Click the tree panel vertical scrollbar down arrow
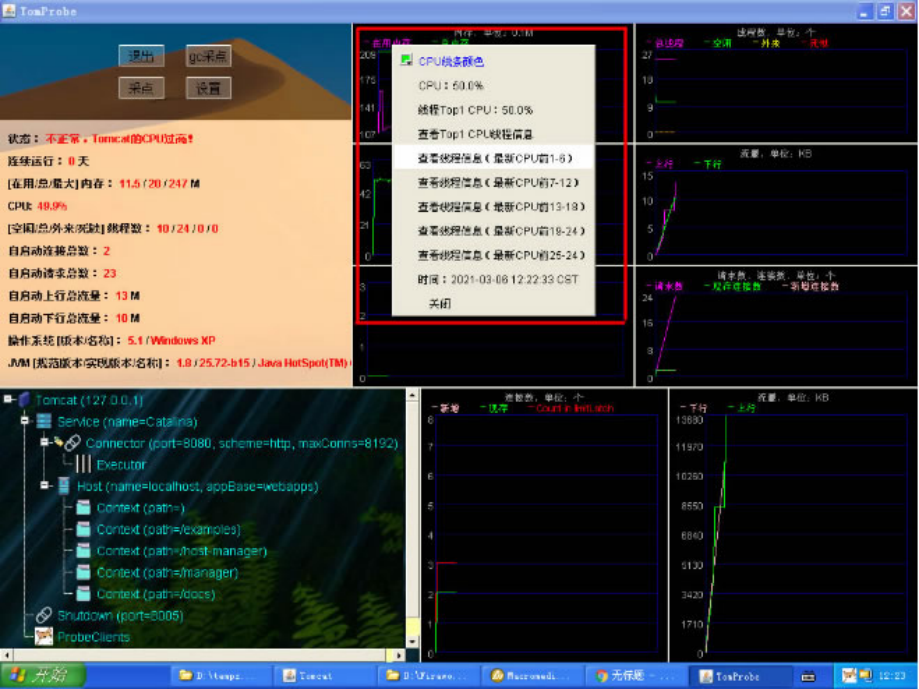The image size is (919, 689). [413, 641]
